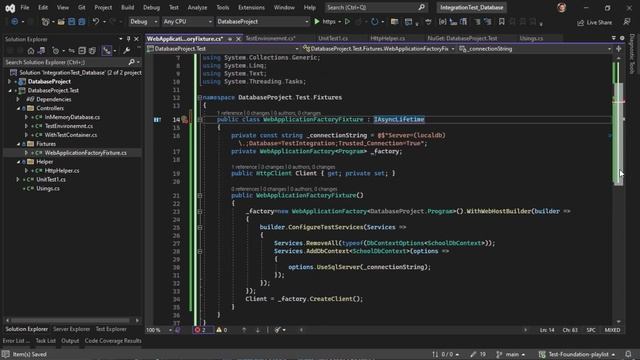
Task: Click the main git branch in status bar
Action: pos(510,354)
